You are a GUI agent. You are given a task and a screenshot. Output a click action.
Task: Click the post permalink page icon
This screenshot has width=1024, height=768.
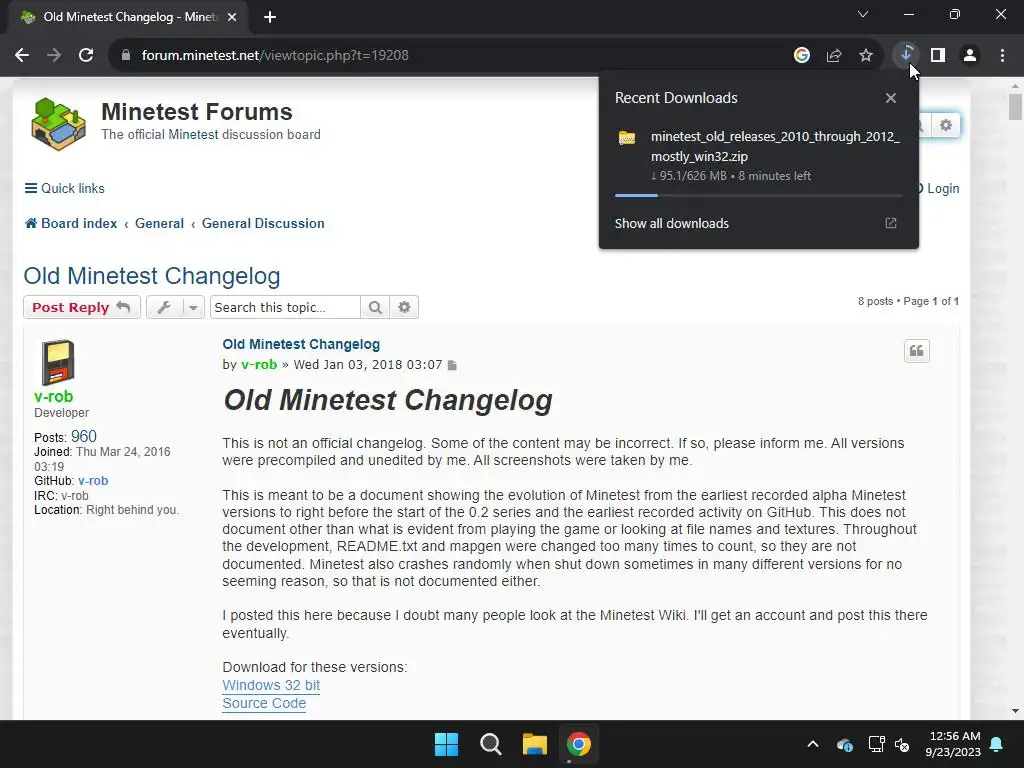452,365
